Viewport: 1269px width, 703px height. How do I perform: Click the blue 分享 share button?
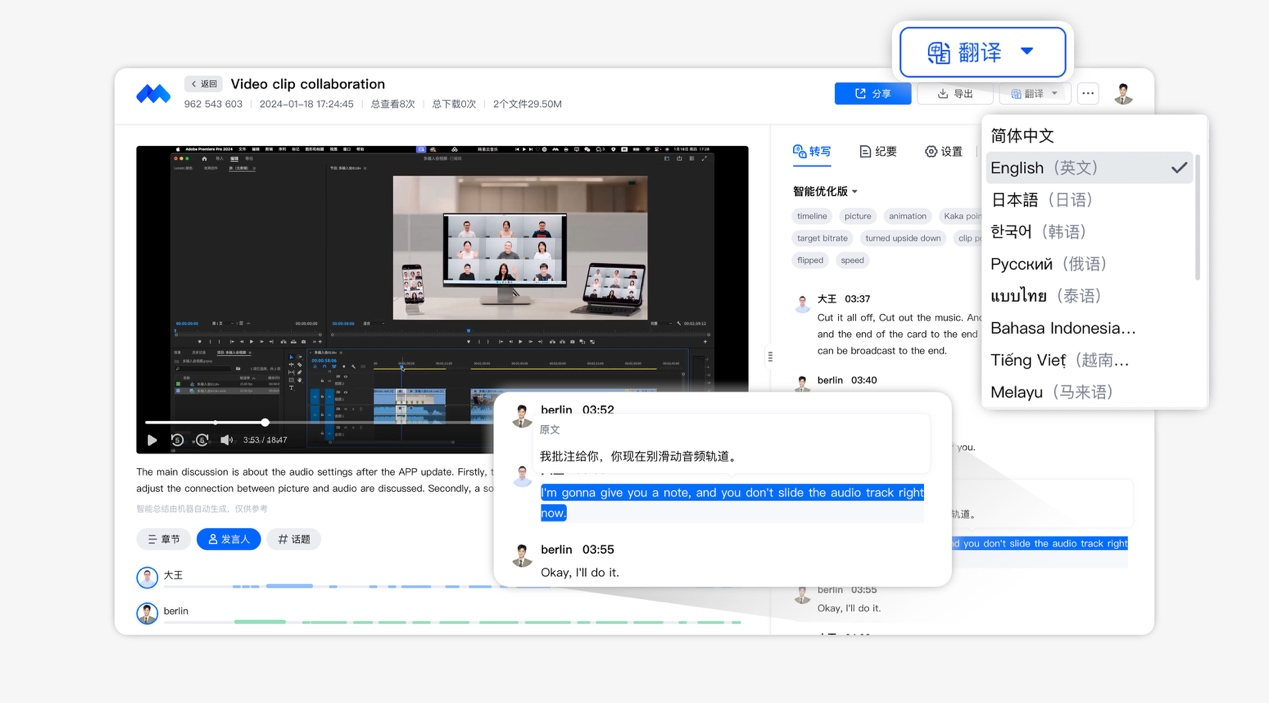(x=872, y=94)
